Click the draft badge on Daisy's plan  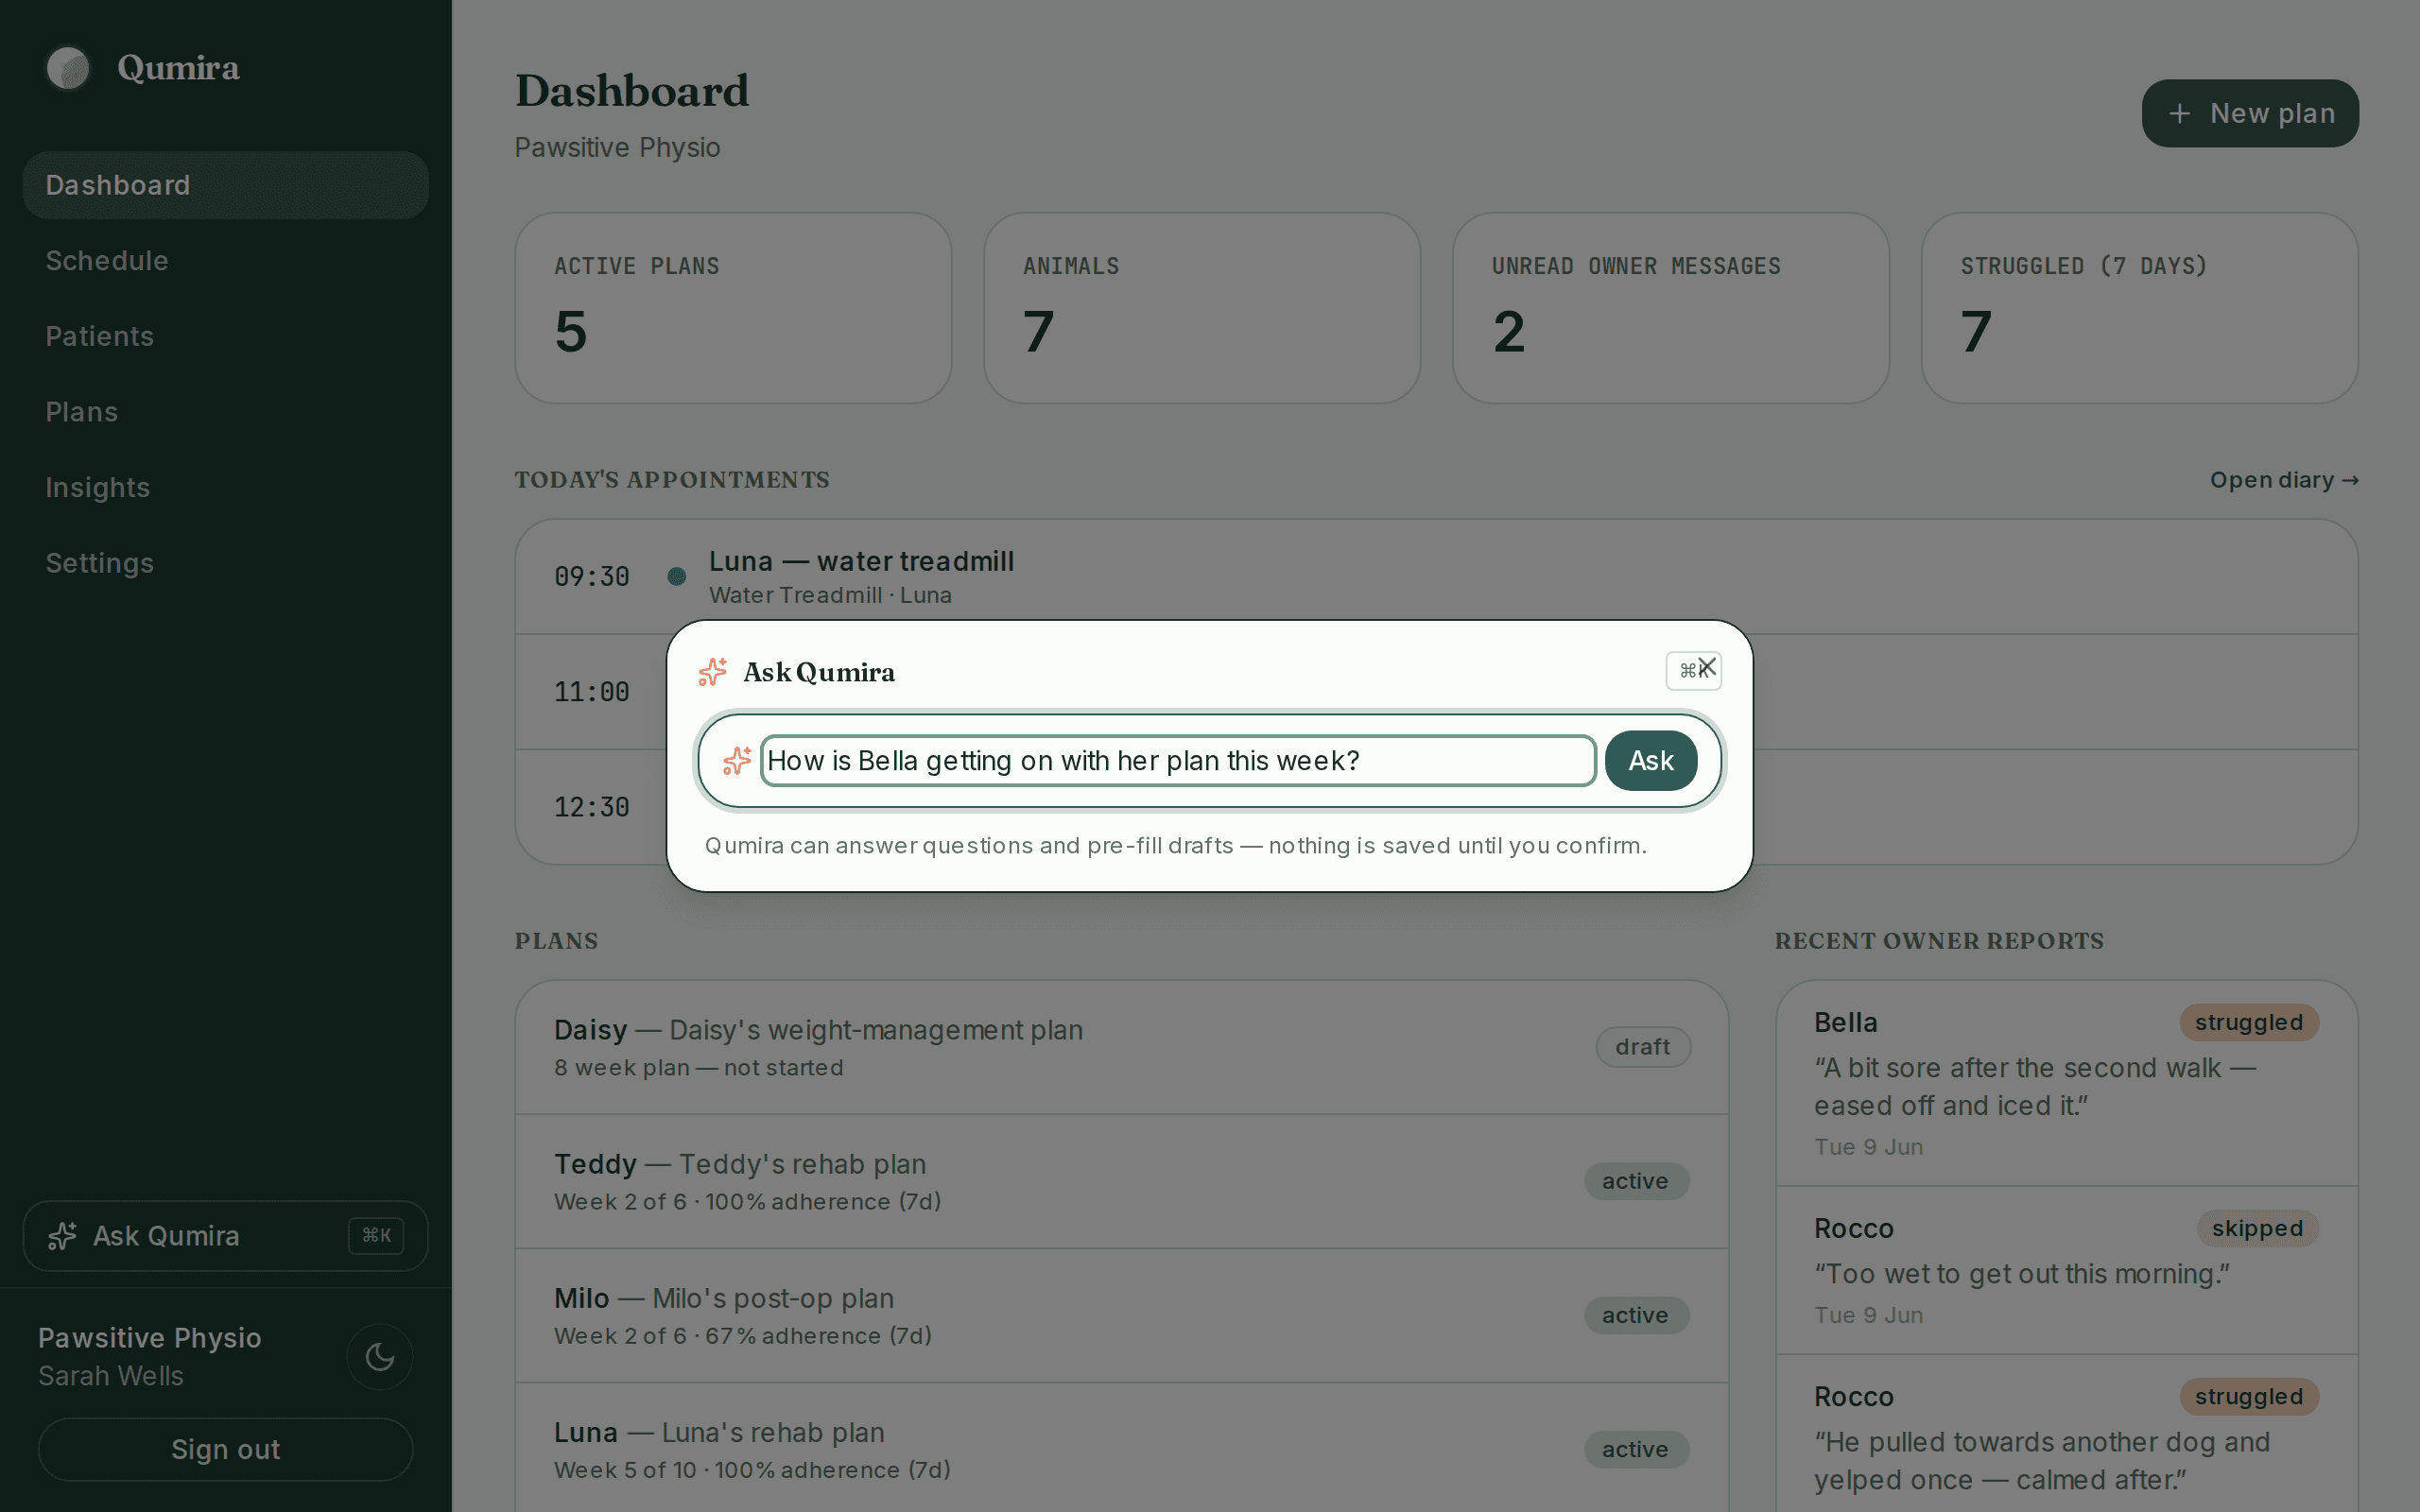pyautogui.click(x=1643, y=1047)
